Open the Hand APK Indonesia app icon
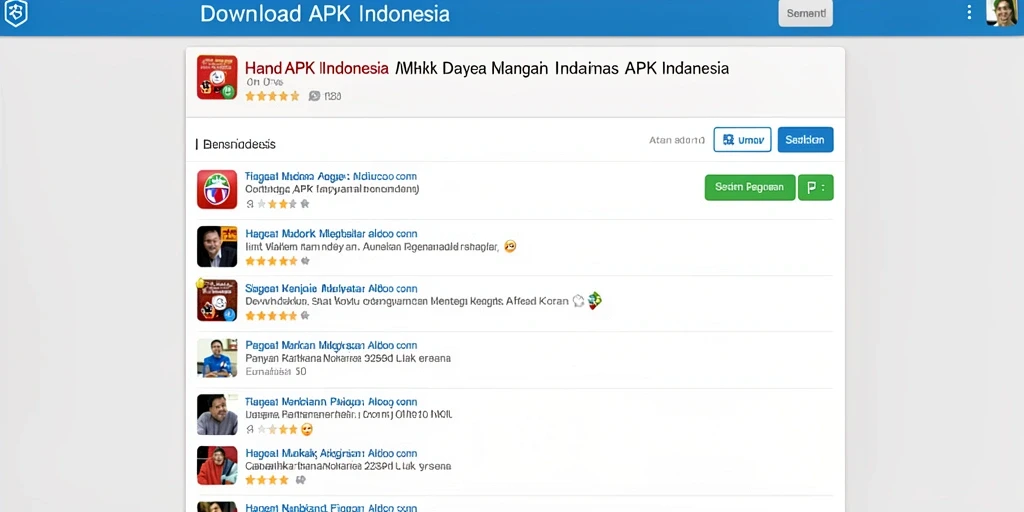The image size is (1024, 512). 217,77
